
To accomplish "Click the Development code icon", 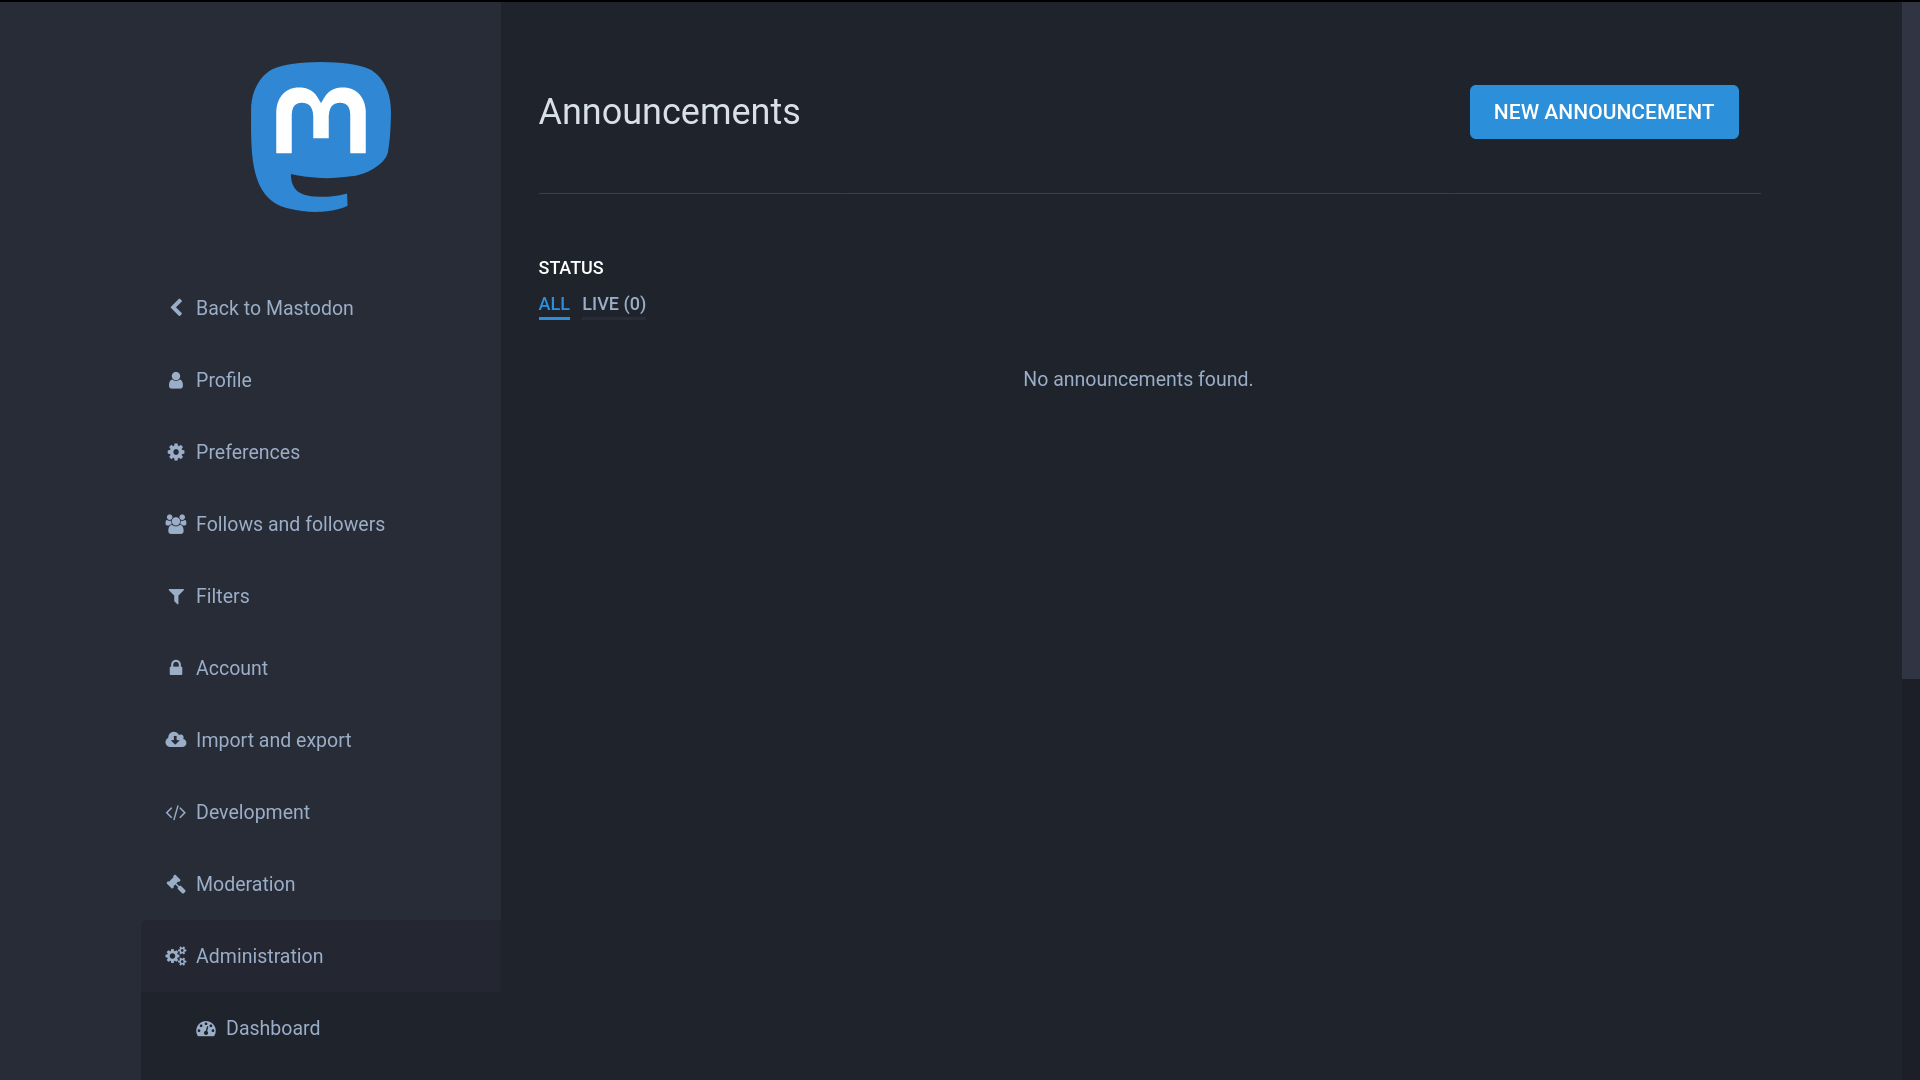I will (x=176, y=812).
